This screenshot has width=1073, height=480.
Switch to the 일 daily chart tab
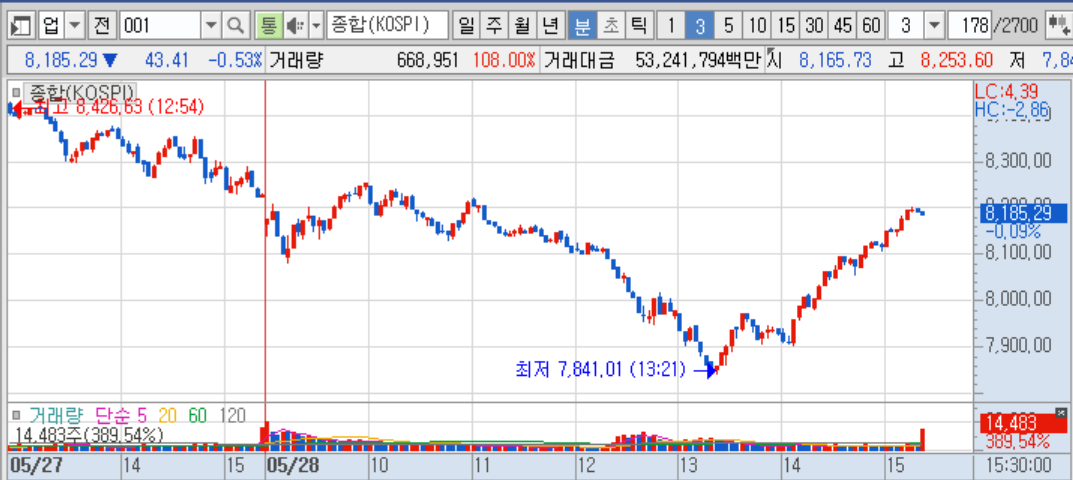point(465,27)
